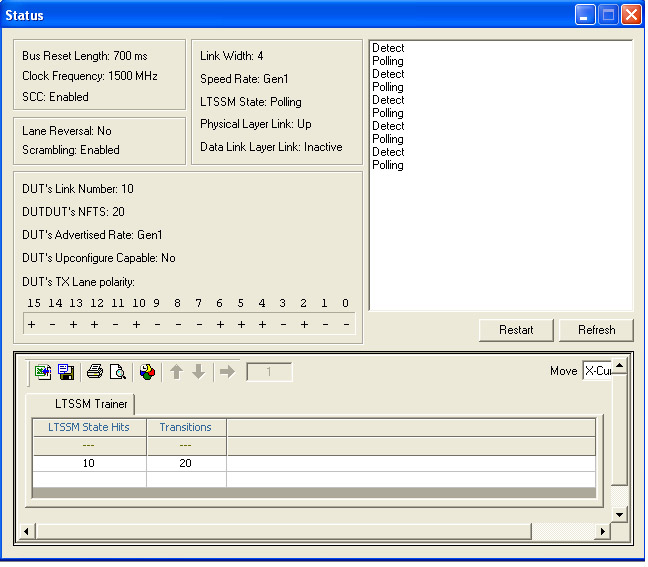
Task: Click Link Width: 4 text
Action: coord(231,56)
